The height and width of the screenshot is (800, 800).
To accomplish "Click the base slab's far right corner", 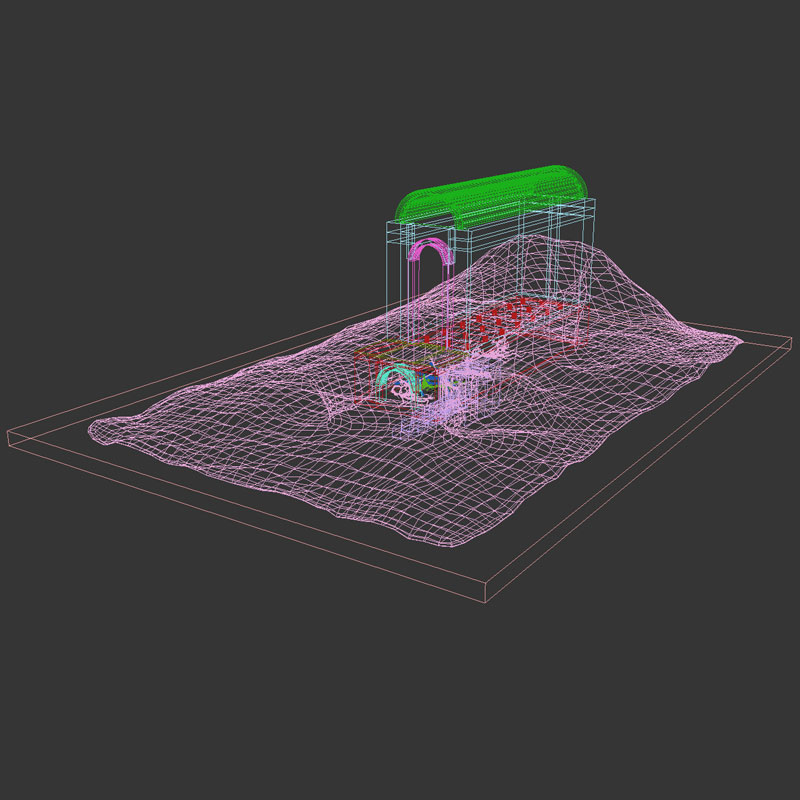I will tap(790, 343).
